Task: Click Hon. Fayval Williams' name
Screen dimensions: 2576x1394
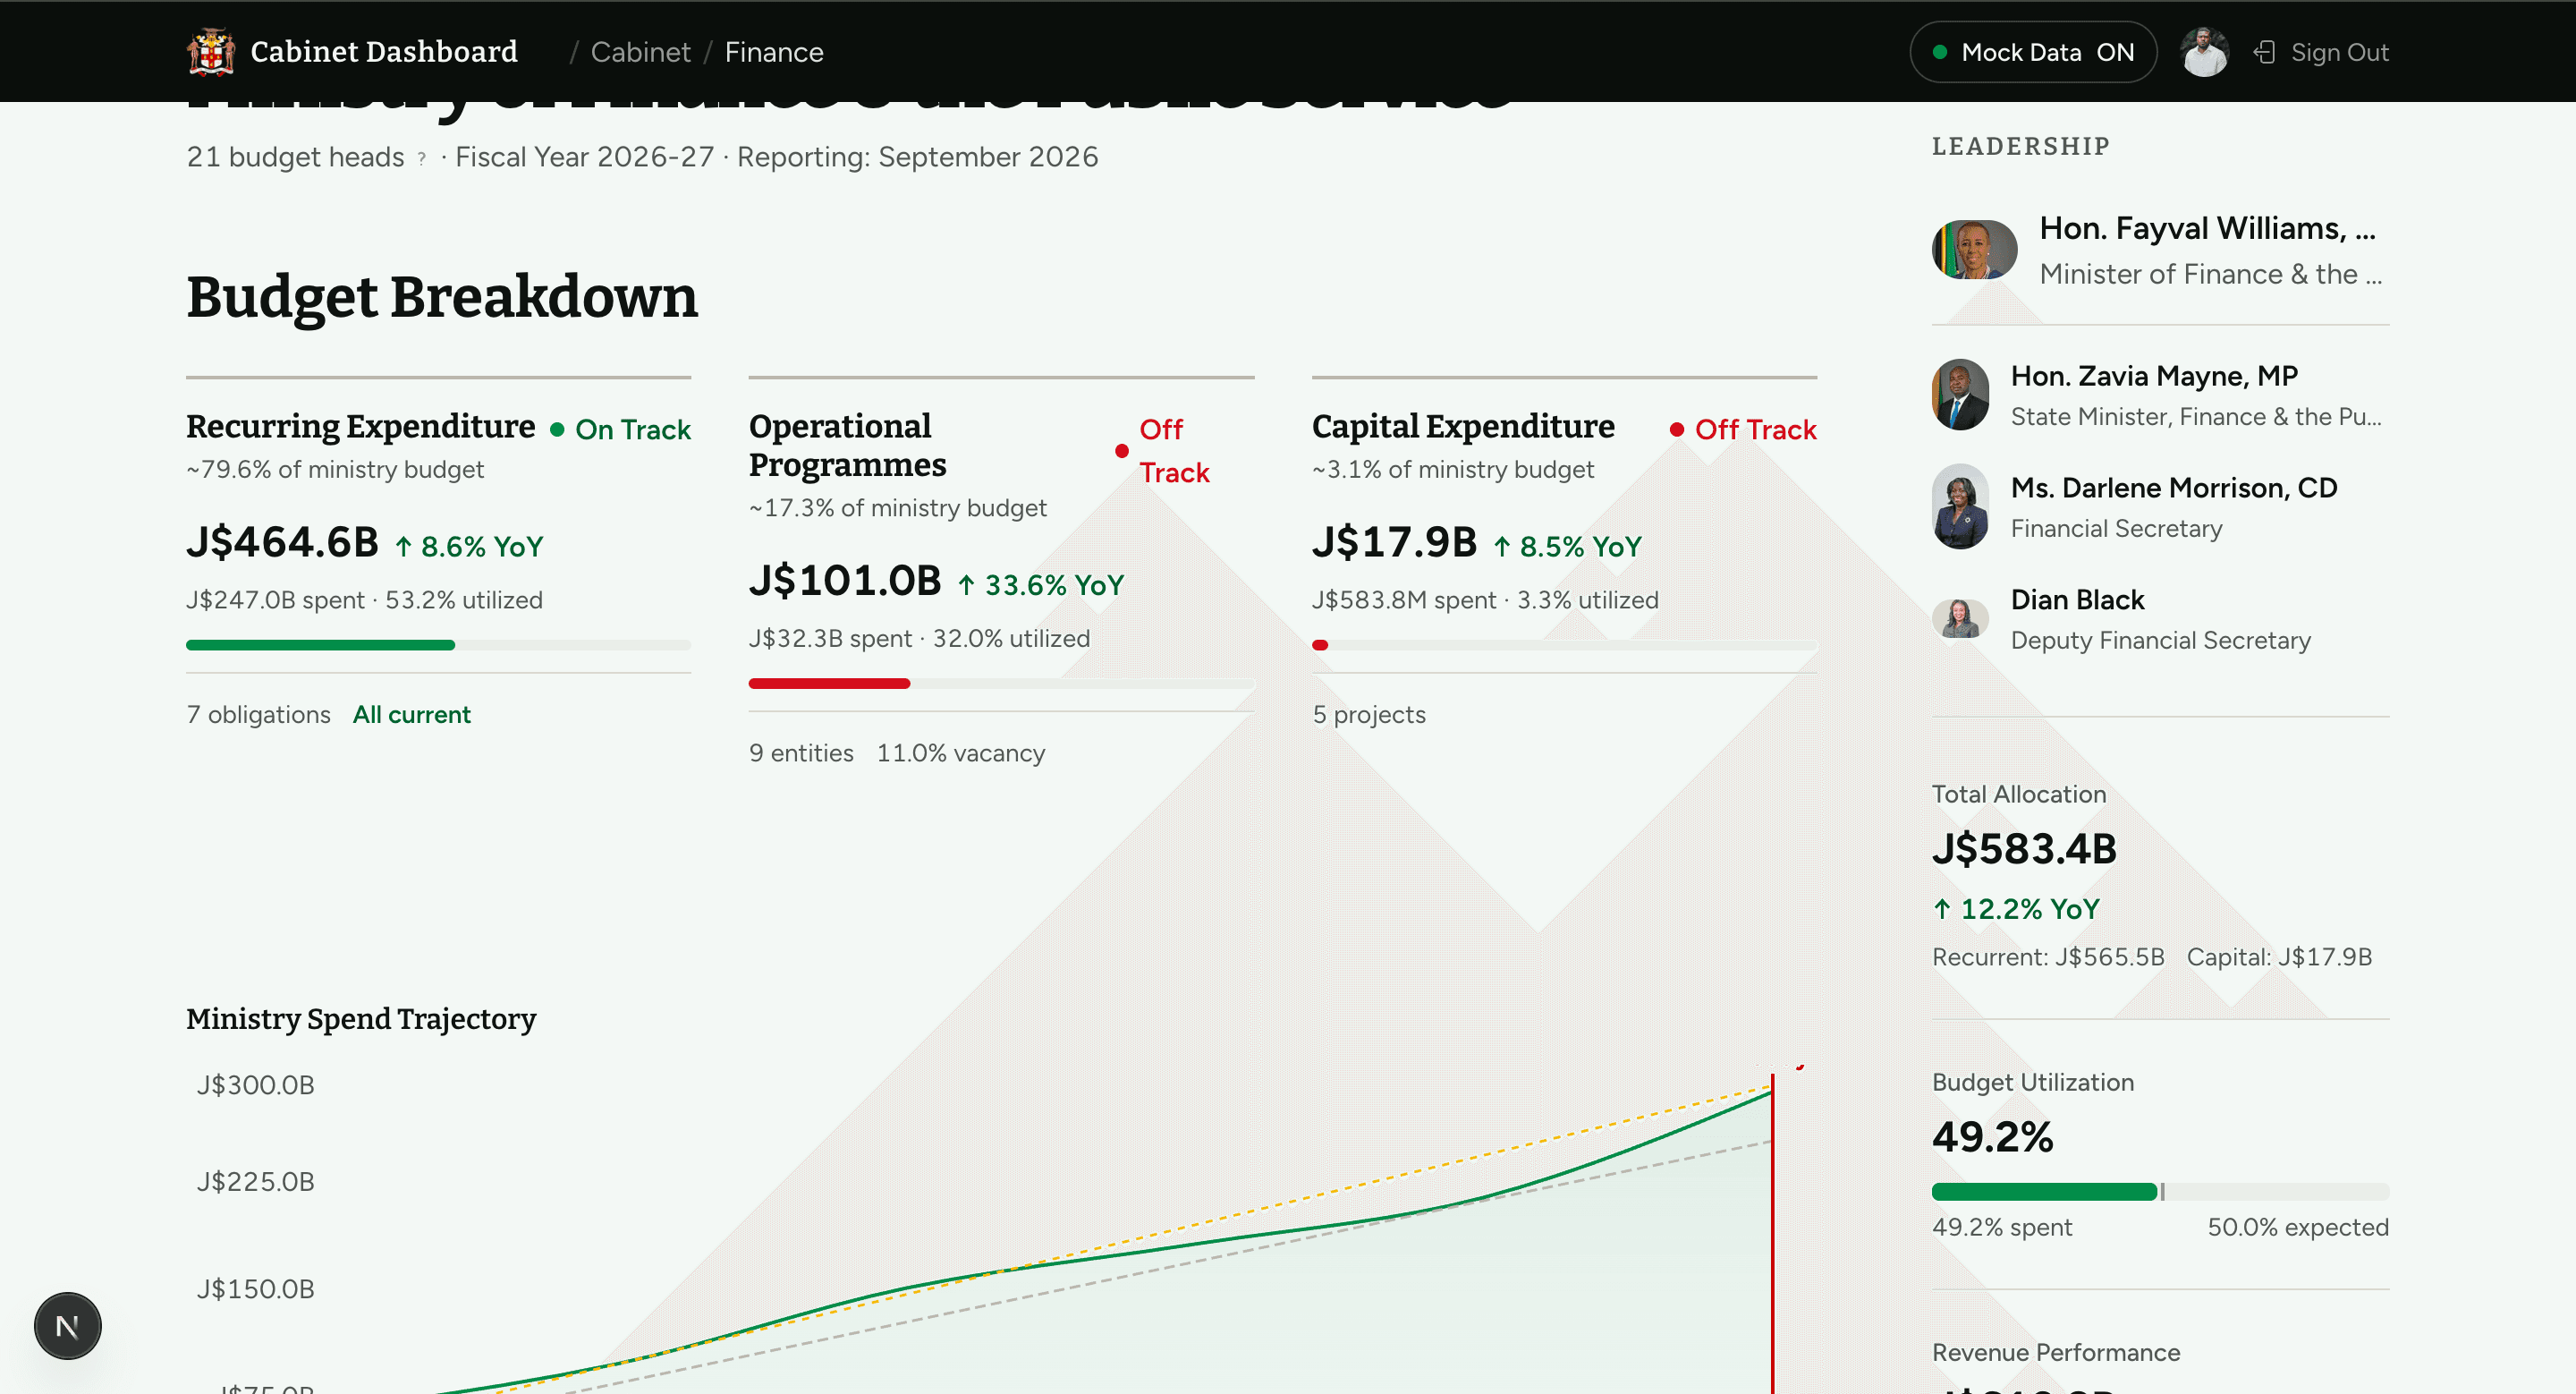Action: [2208, 229]
